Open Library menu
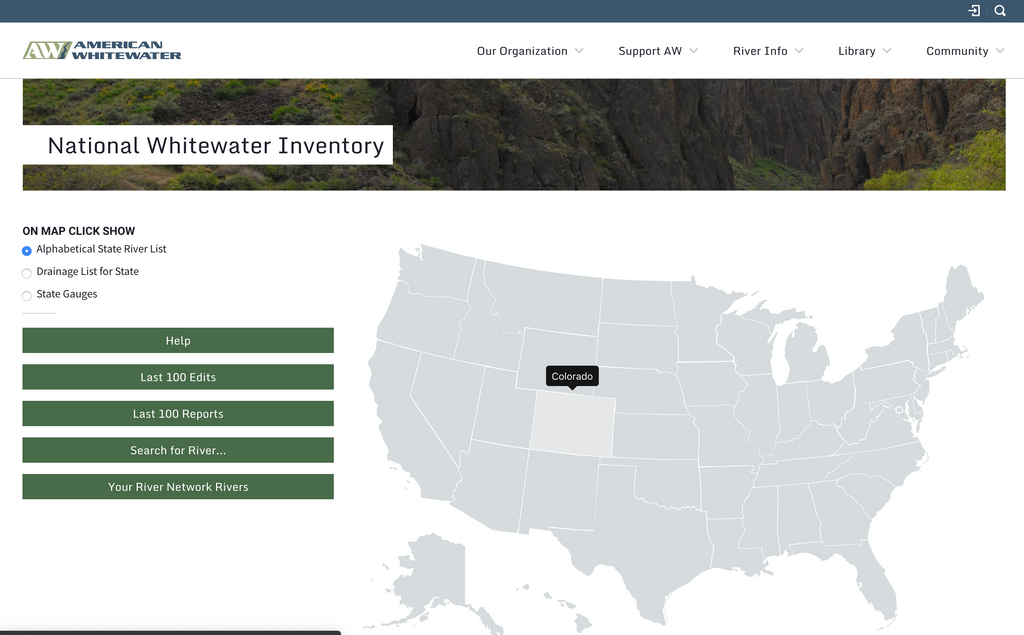Viewport: 1024px width, 635px height. (856, 51)
